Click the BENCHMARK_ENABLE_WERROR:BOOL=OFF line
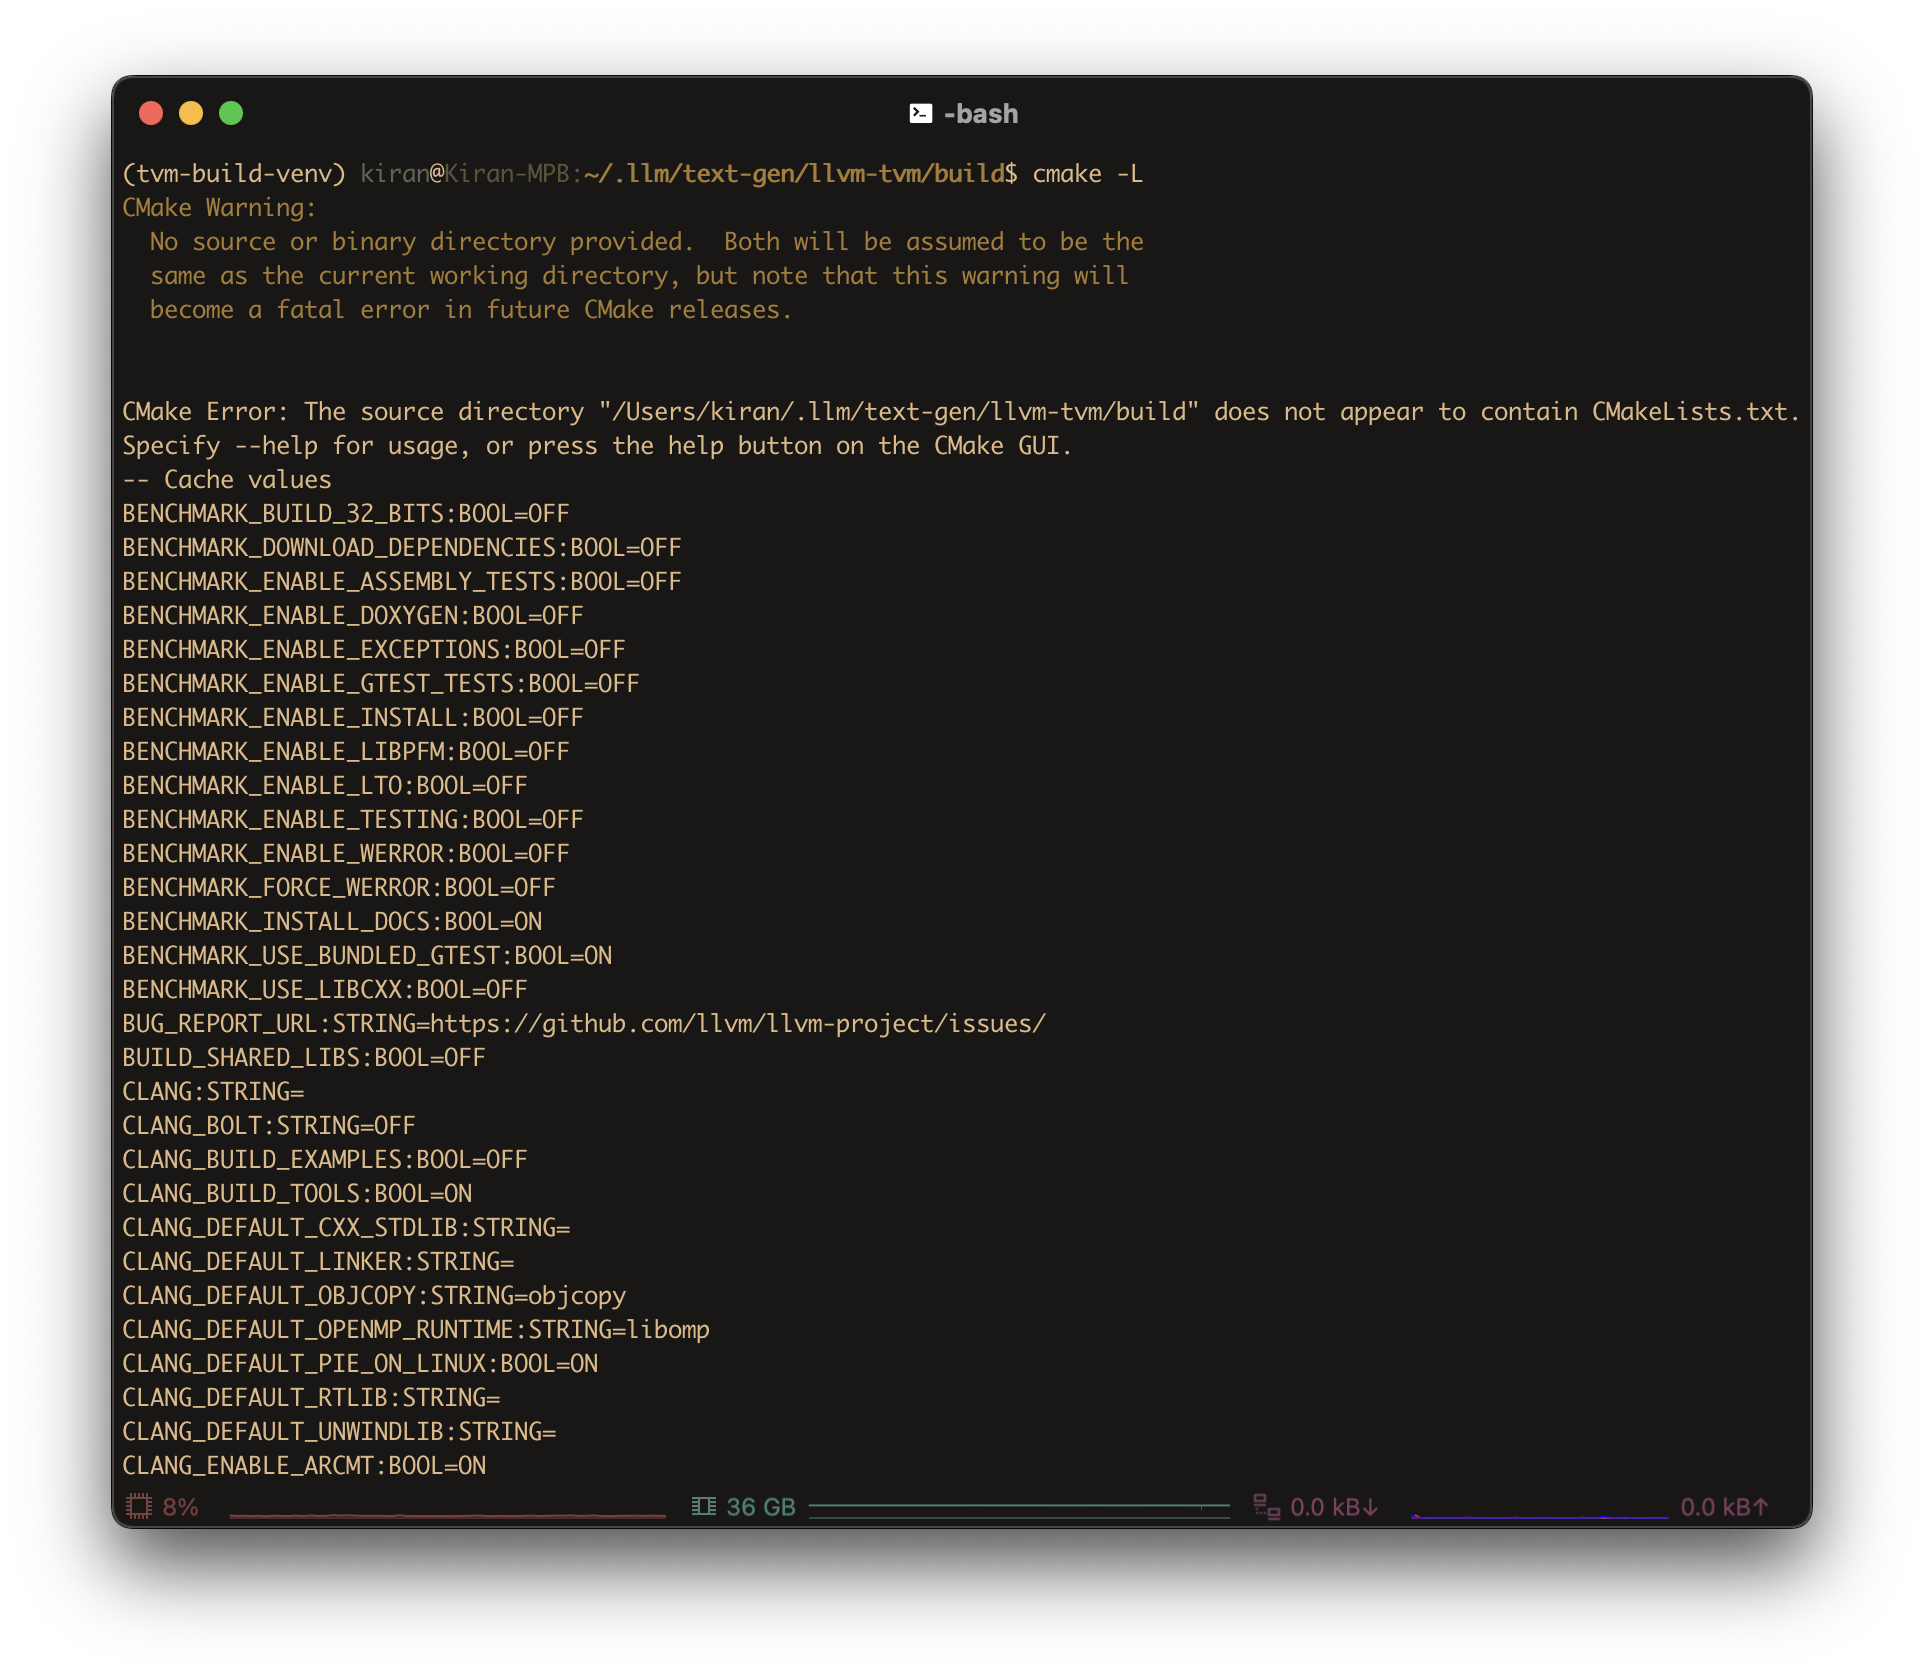 pos(346,854)
